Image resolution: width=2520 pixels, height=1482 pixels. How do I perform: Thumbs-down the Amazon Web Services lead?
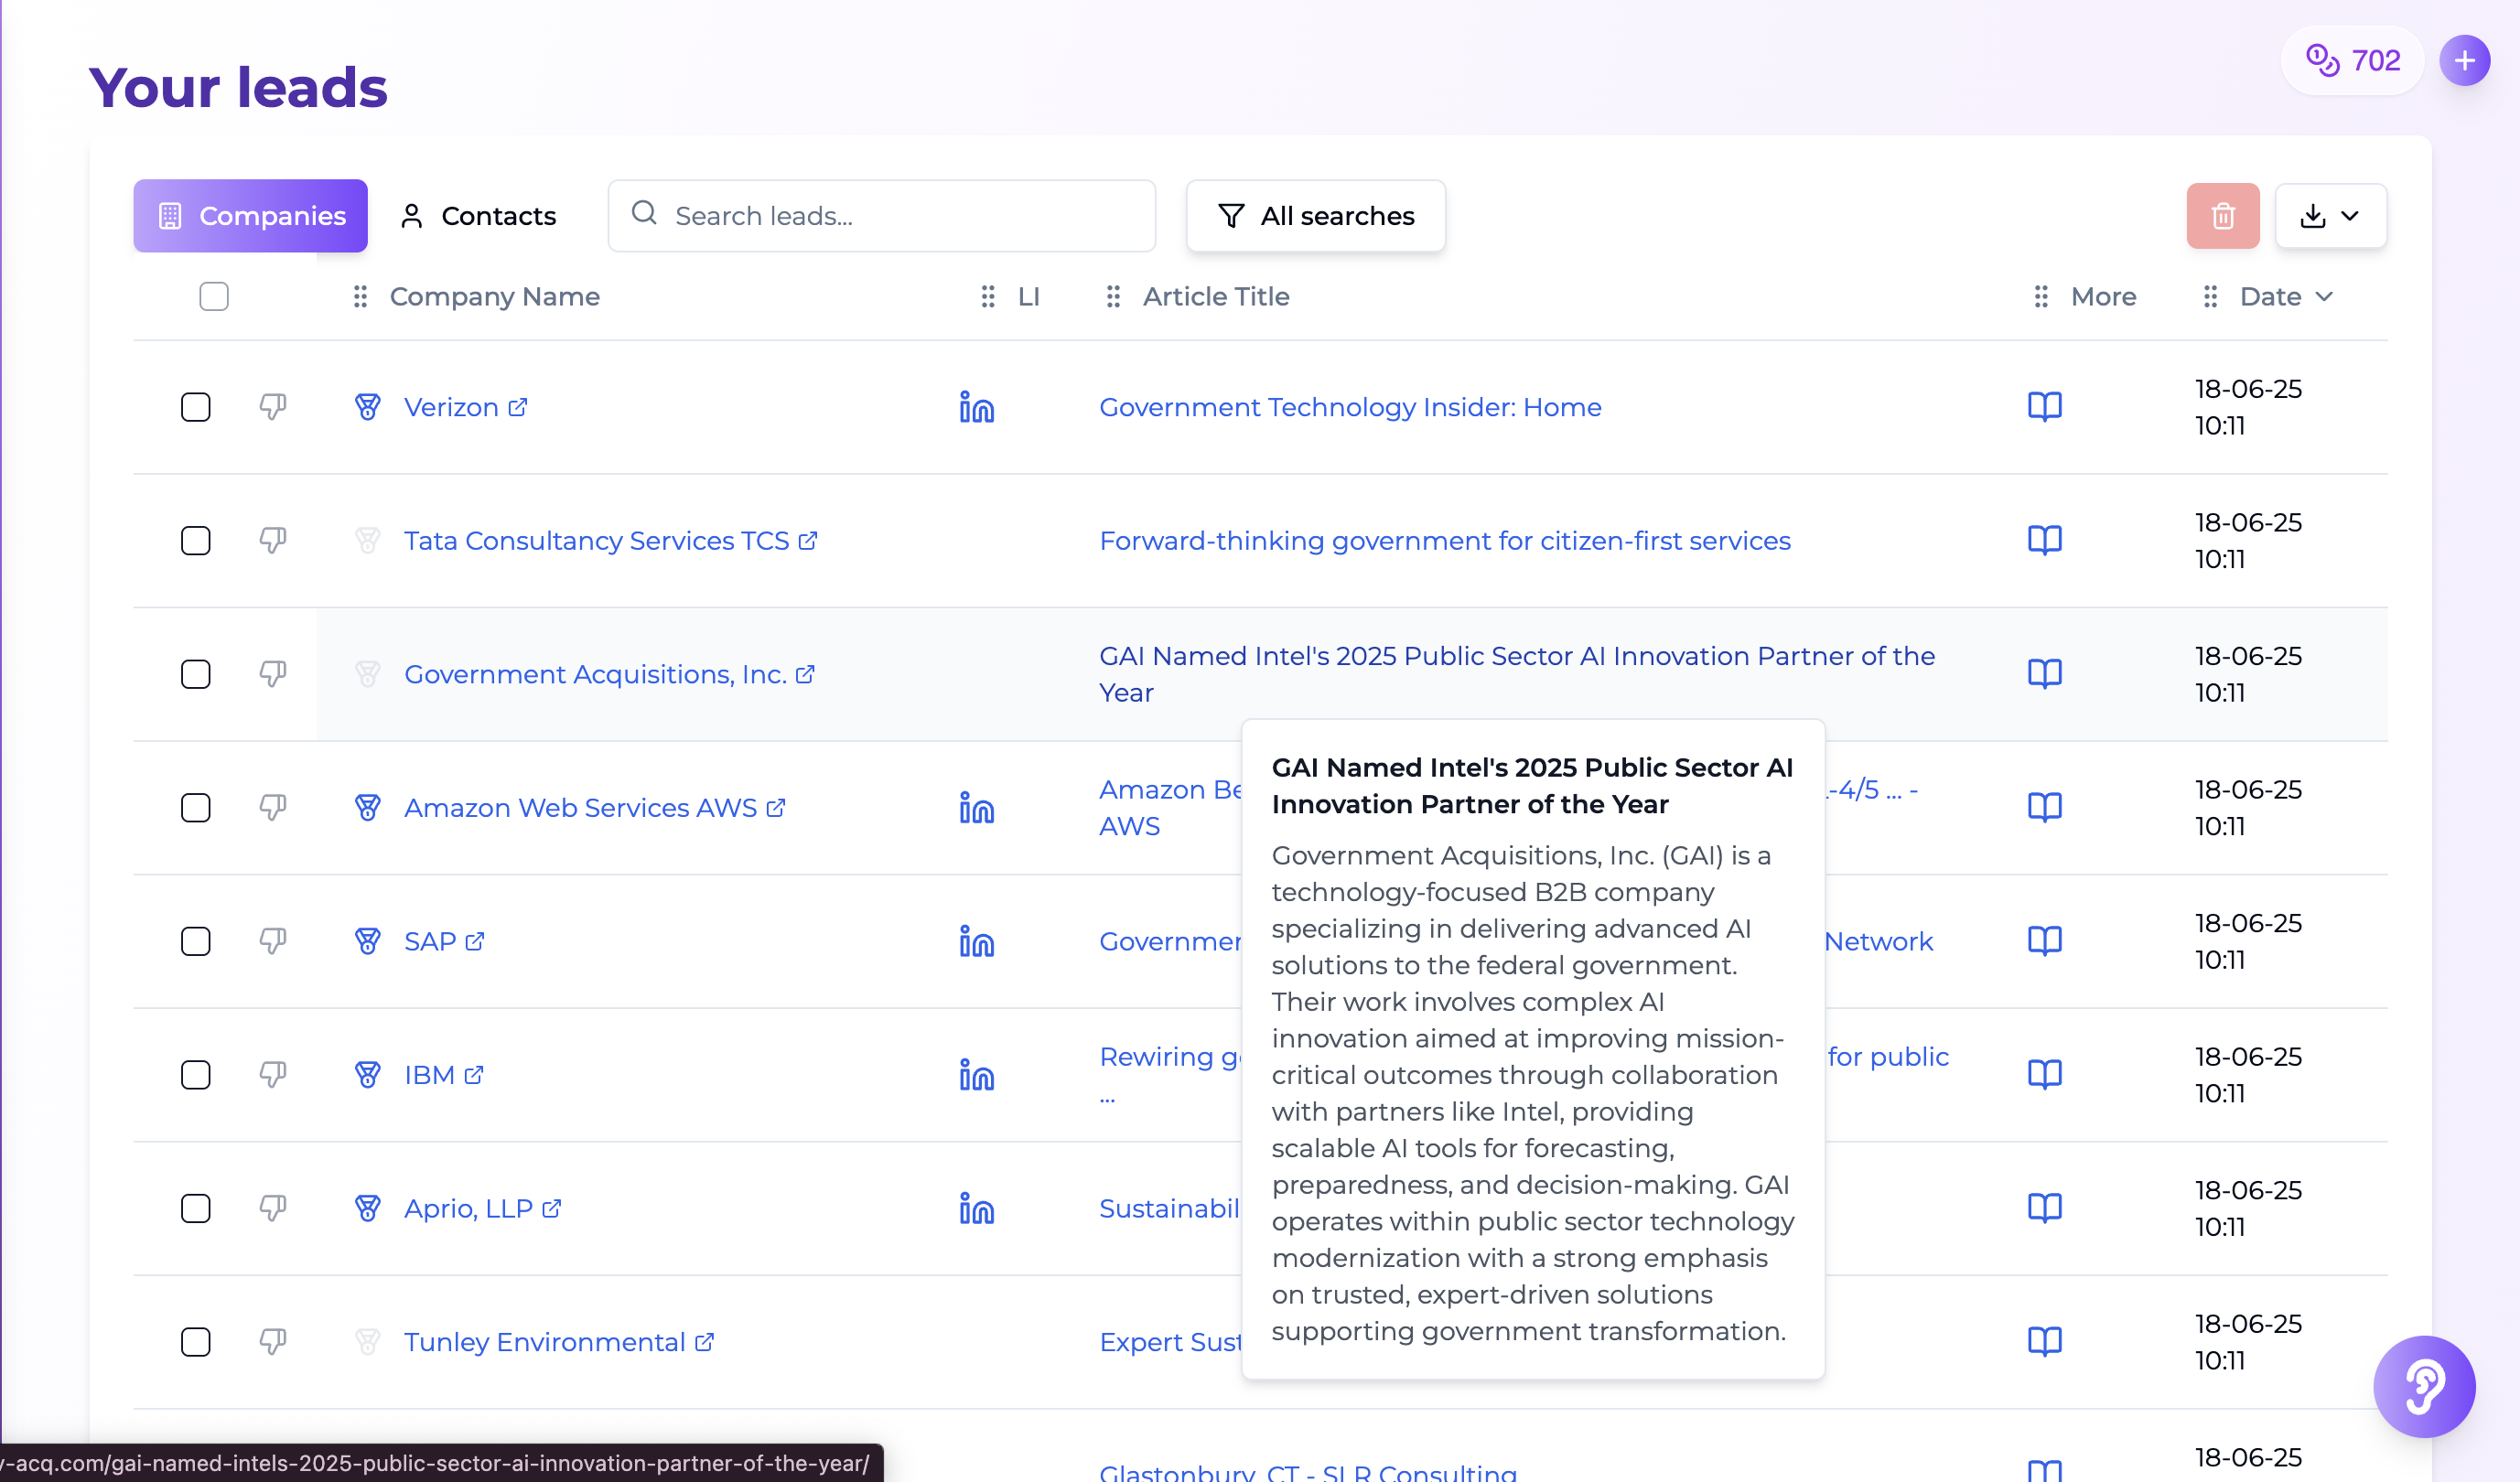273,808
